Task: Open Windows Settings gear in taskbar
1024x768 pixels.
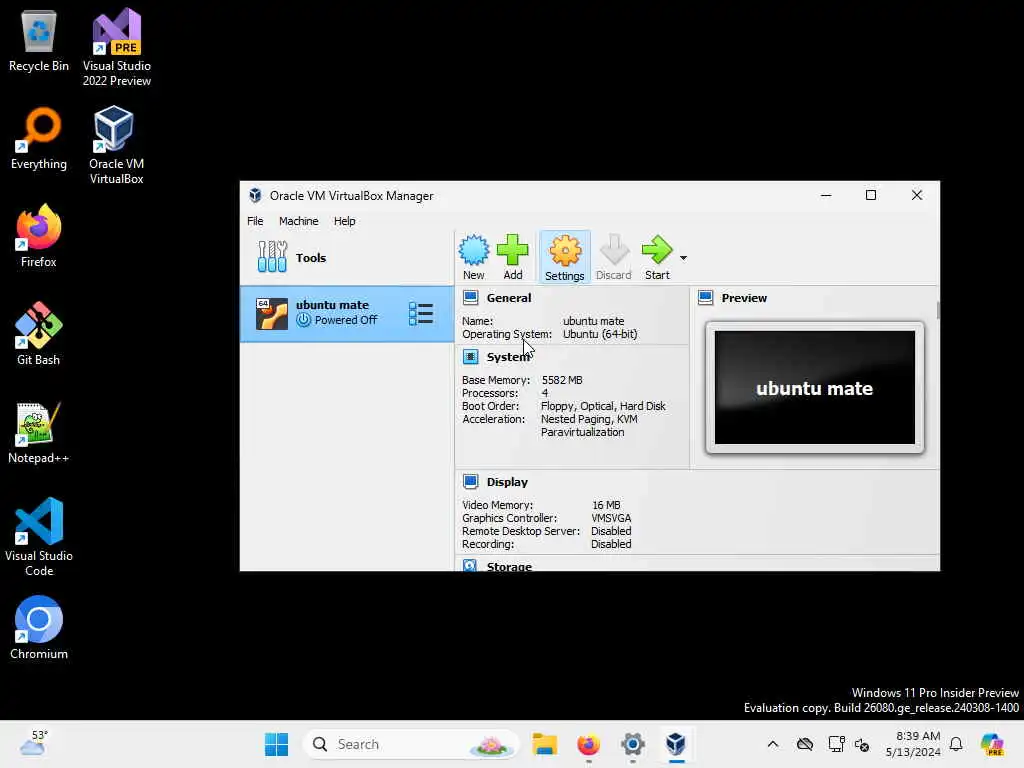Action: click(633, 744)
